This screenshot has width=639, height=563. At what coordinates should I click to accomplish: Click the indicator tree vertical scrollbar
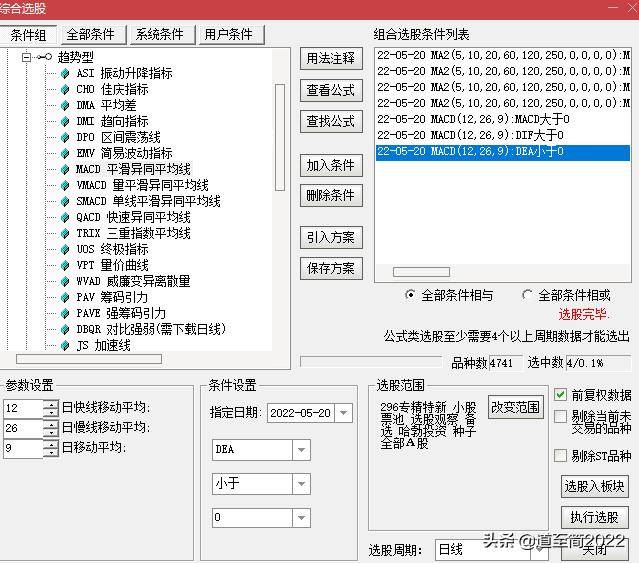(x=280, y=137)
